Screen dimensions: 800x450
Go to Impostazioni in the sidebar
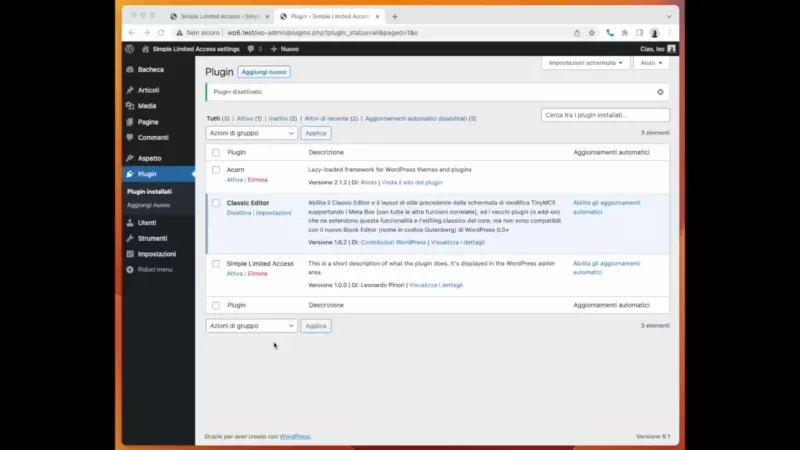click(x=156, y=254)
